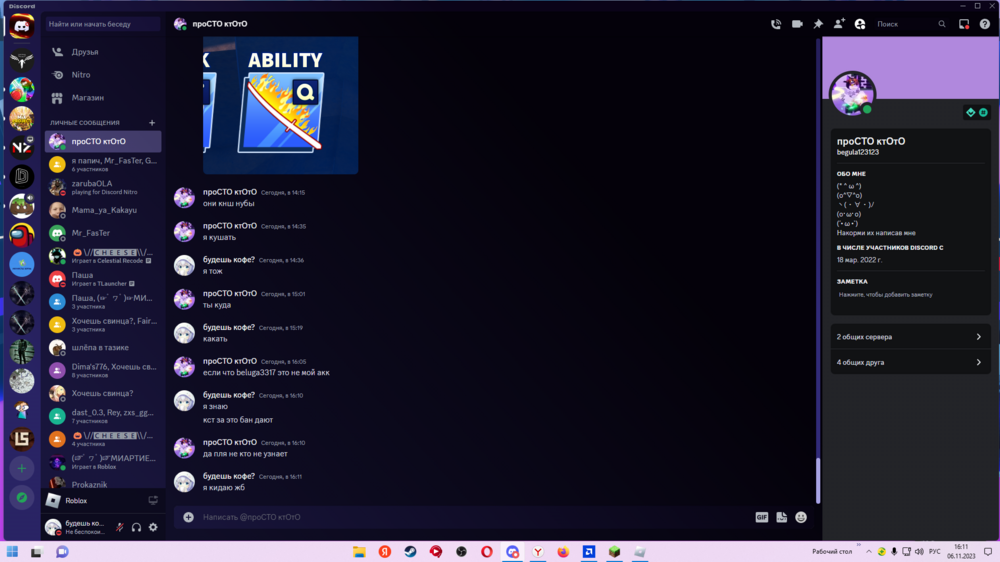Add a server with the plus button
Image resolution: width=1000 pixels, height=562 pixels.
coord(22,469)
